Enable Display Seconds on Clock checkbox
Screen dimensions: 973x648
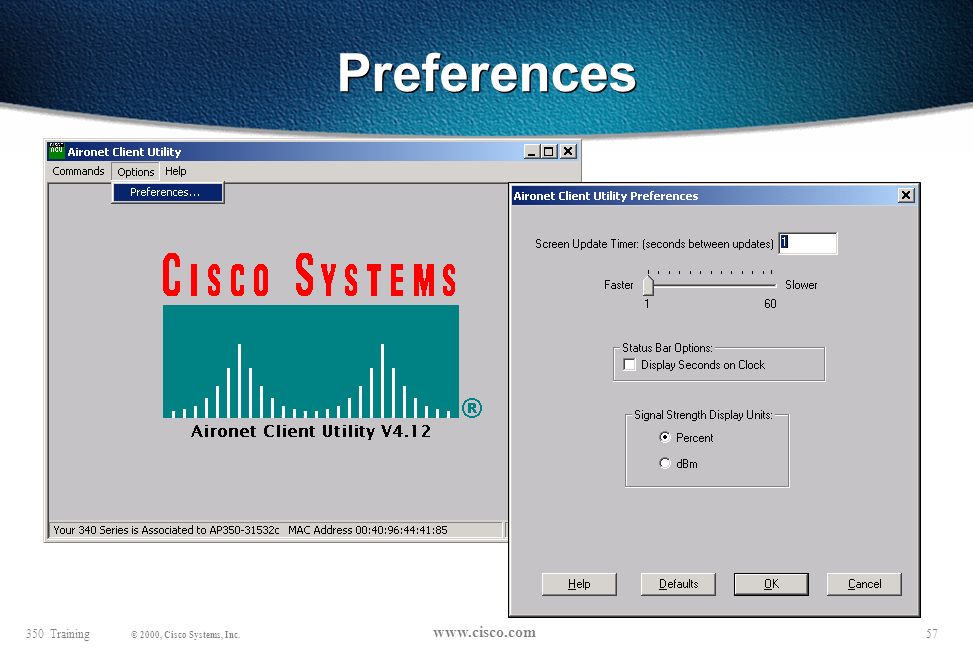coord(629,365)
